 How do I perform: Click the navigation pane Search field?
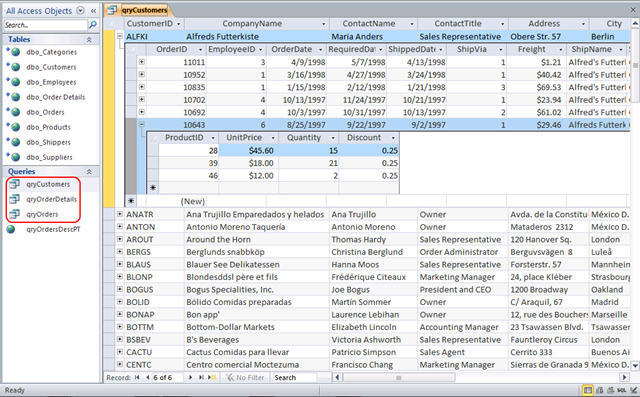45,25
